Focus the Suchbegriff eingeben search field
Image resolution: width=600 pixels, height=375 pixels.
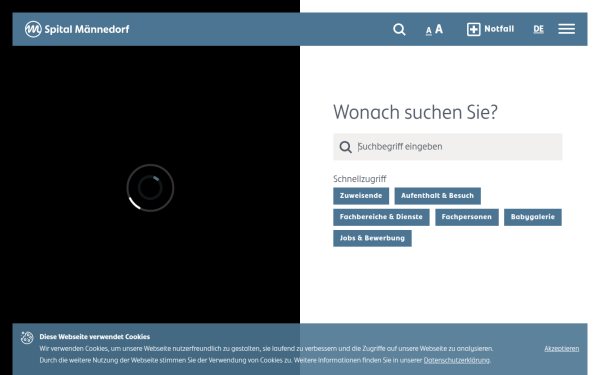click(x=448, y=147)
